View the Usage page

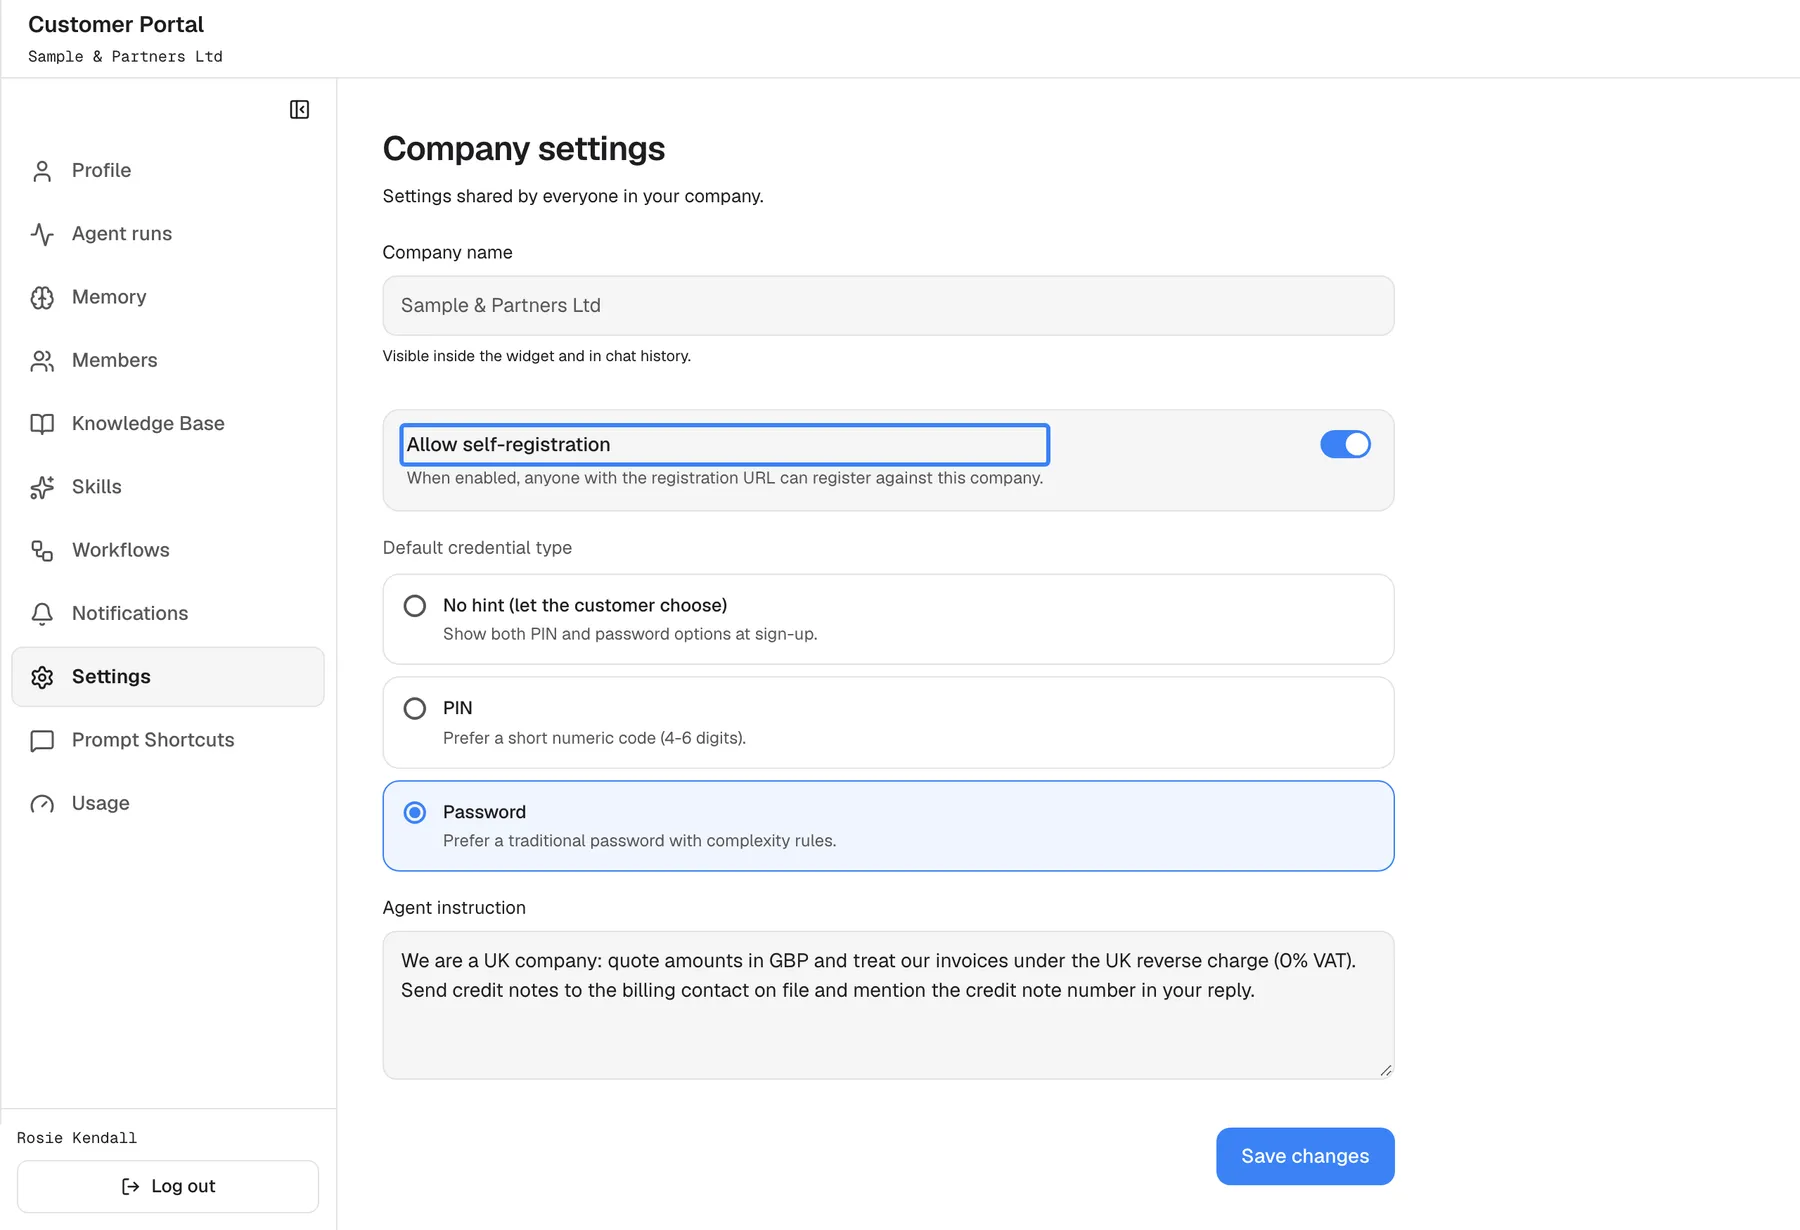(168, 804)
